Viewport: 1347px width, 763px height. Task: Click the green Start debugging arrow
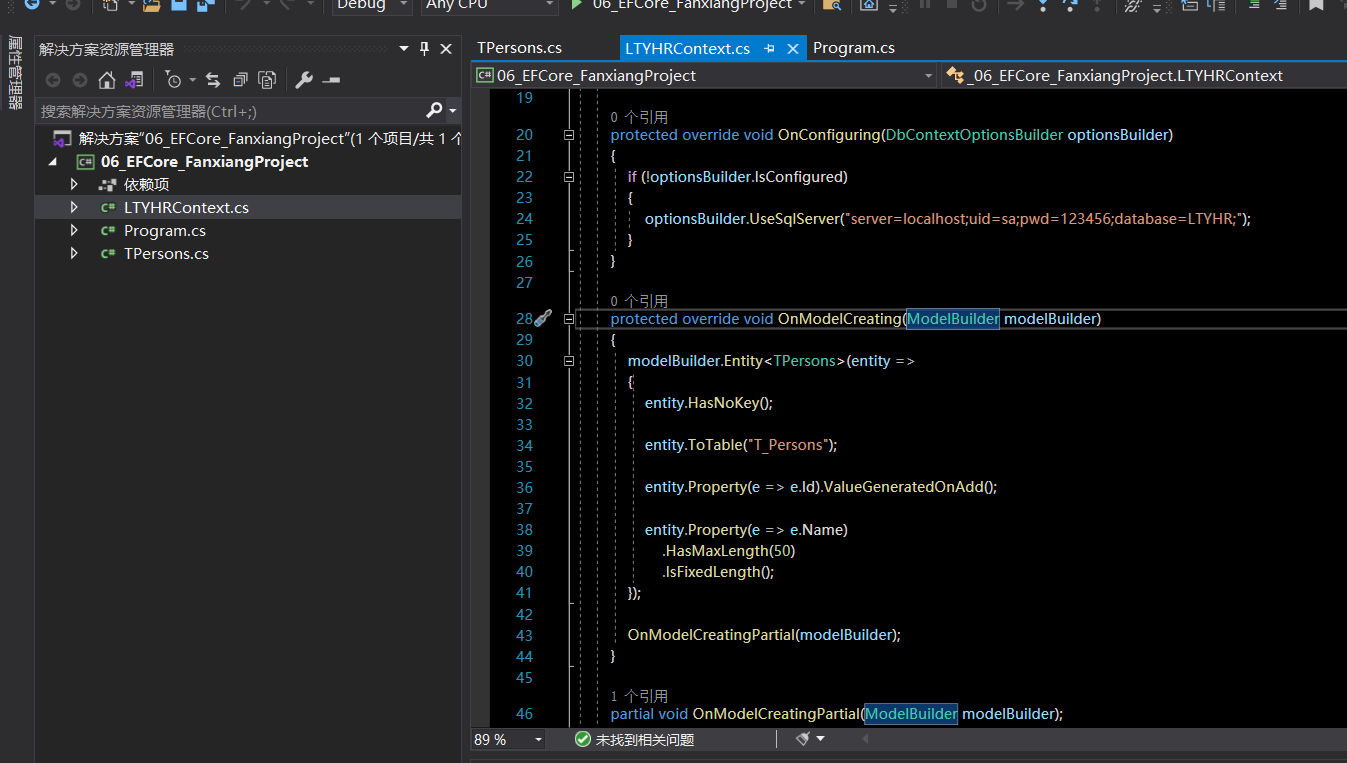(x=577, y=5)
